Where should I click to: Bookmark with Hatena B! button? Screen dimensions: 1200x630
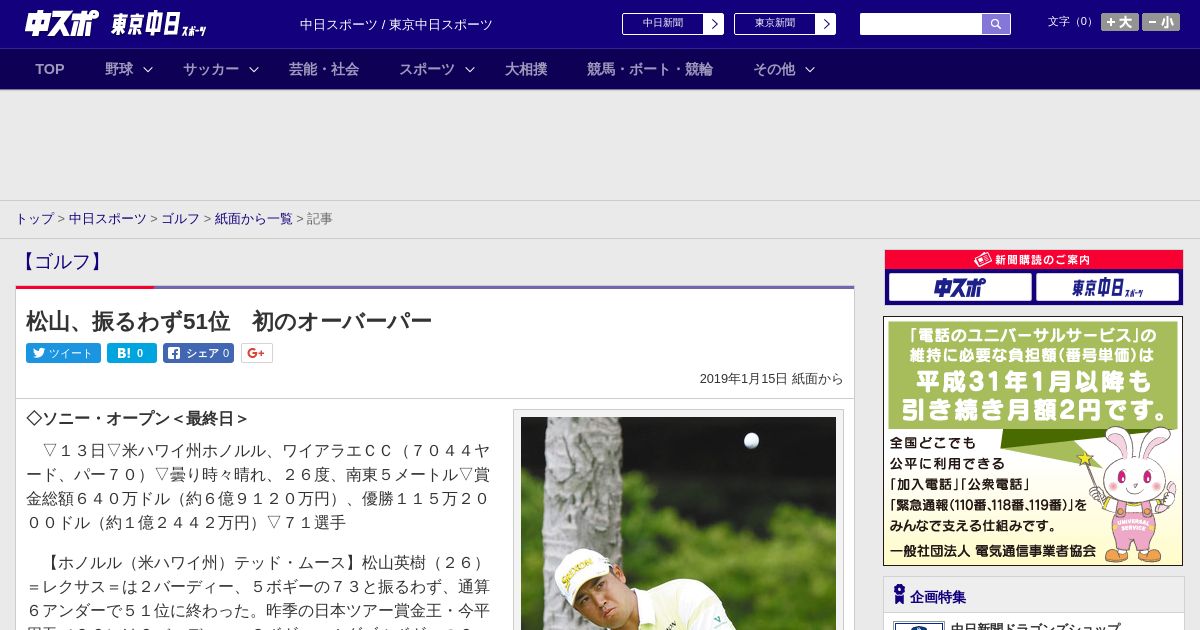click(x=132, y=353)
